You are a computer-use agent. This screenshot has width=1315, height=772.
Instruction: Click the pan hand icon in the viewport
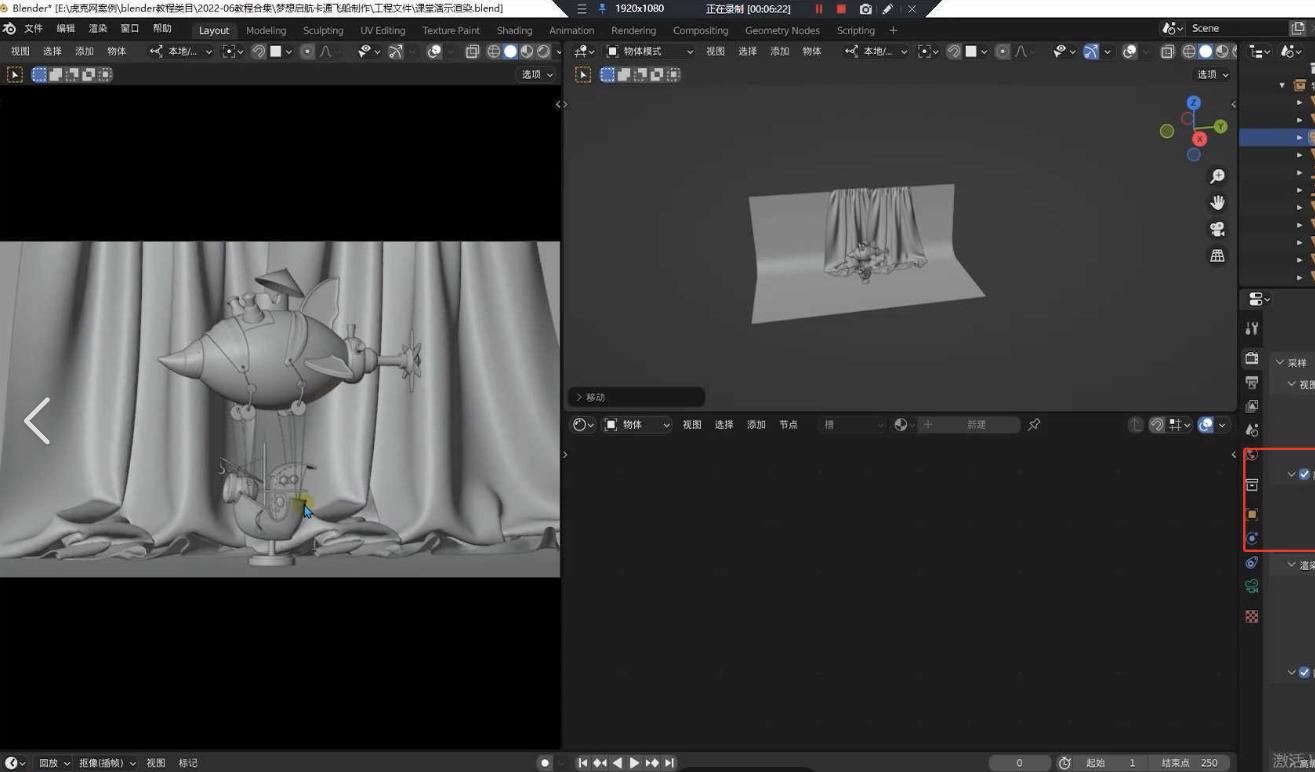[1217, 202]
